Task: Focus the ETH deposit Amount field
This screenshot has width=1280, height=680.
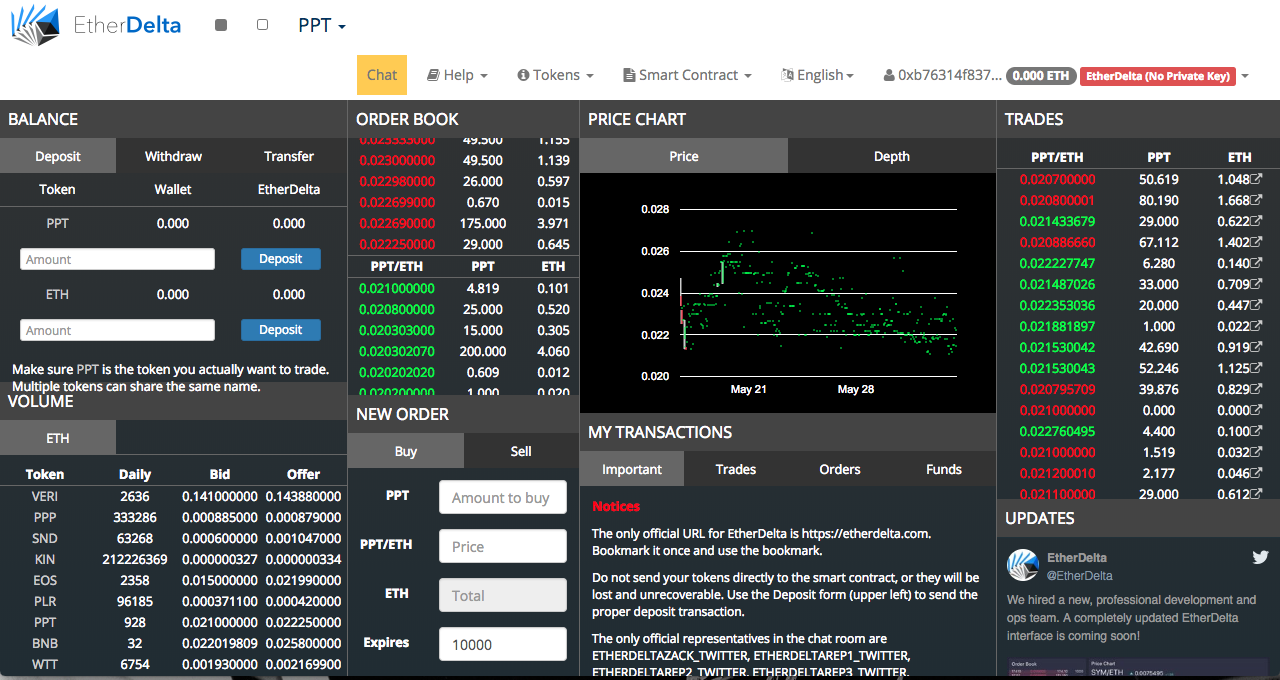Action: 118,330
